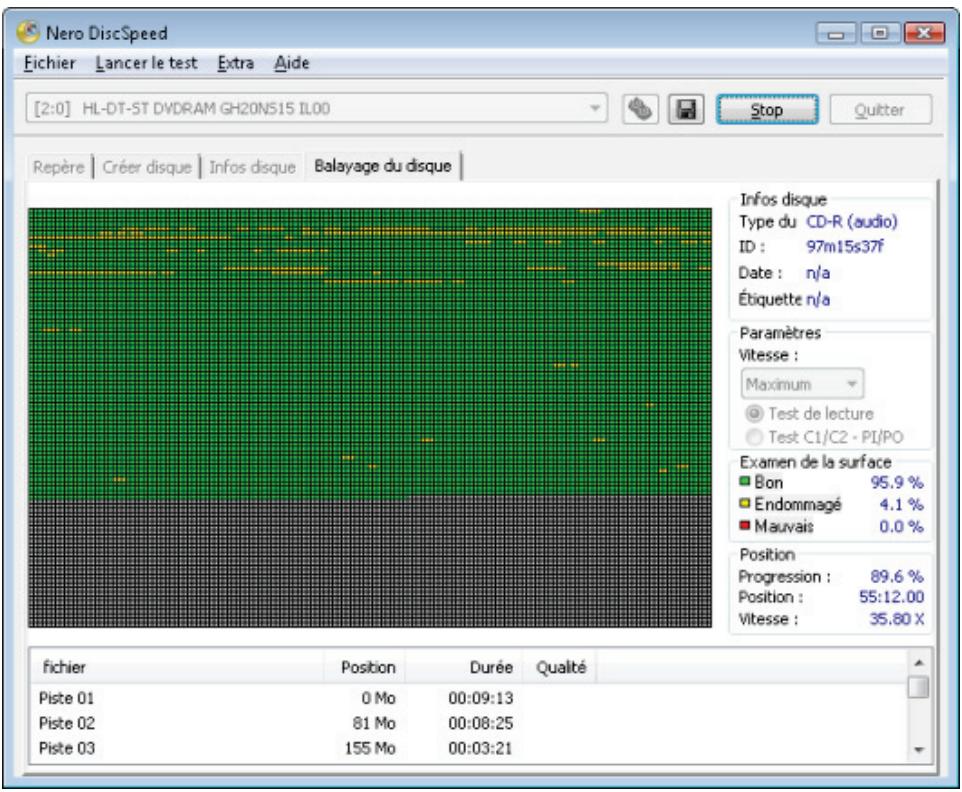
Task: Click the Stop button
Action: click(x=767, y=110)
